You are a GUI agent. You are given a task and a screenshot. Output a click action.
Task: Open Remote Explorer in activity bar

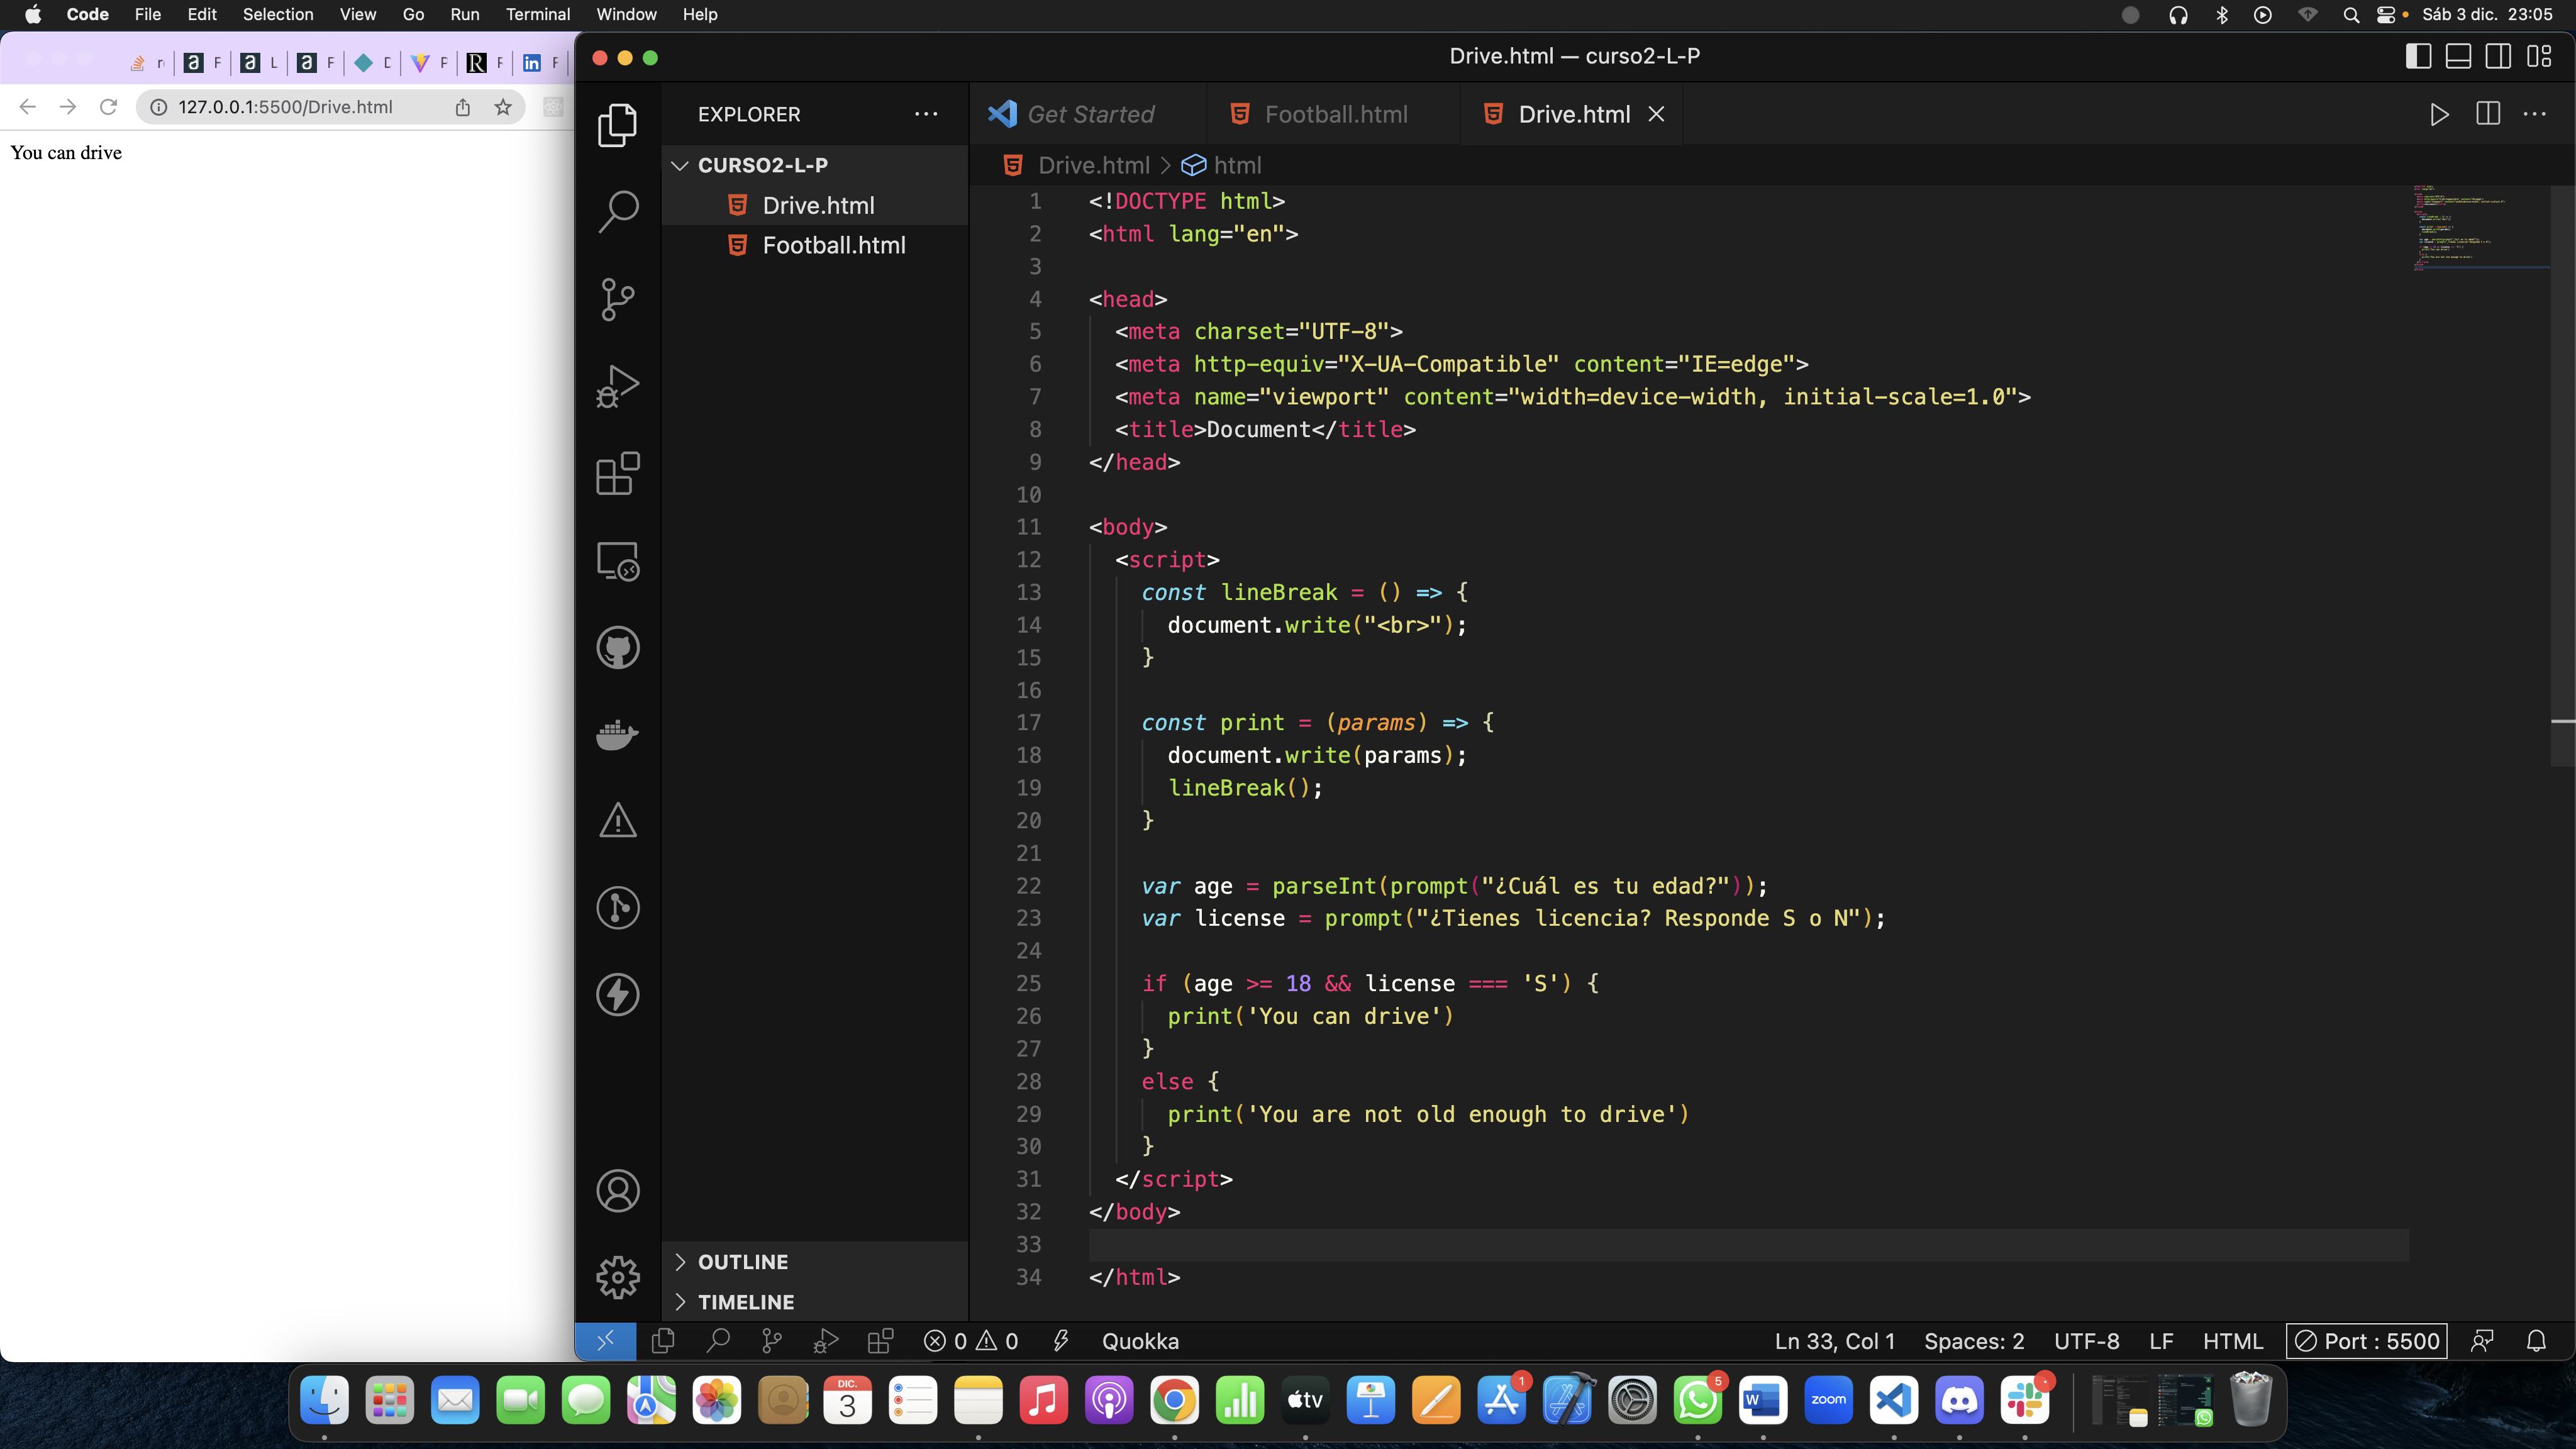tap(617, 561)
